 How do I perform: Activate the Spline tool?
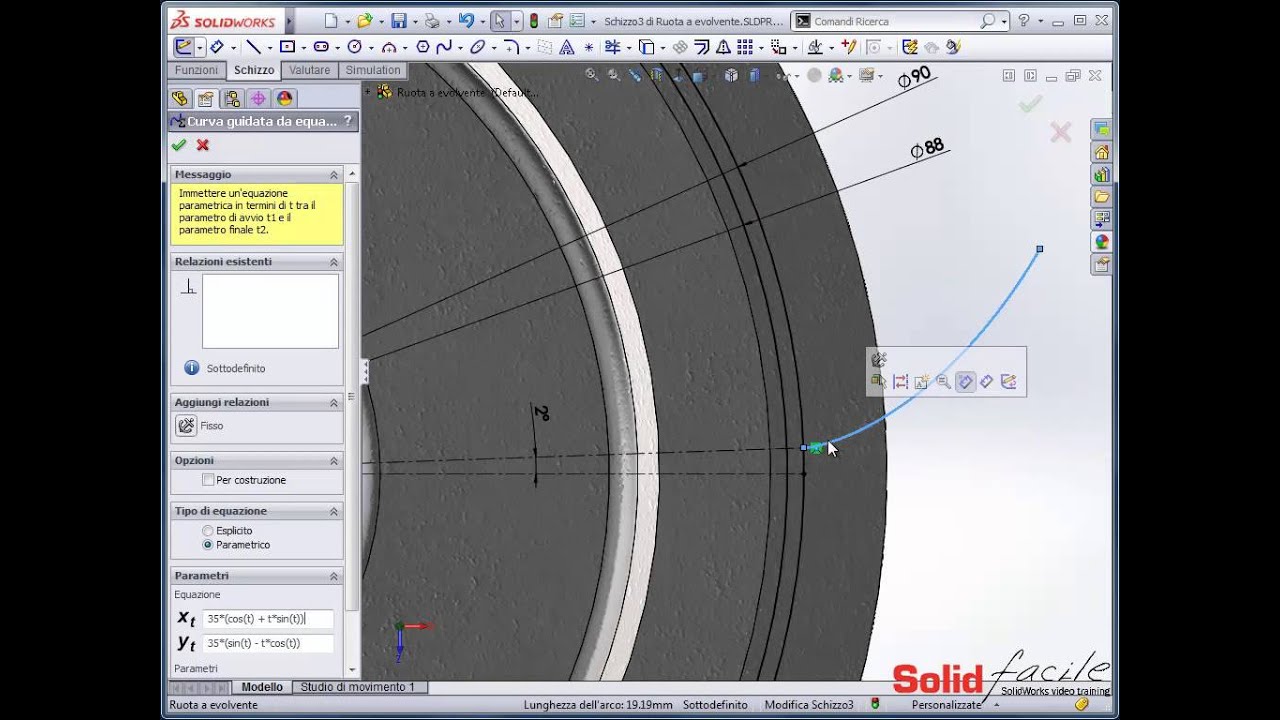tap(444, 47)
